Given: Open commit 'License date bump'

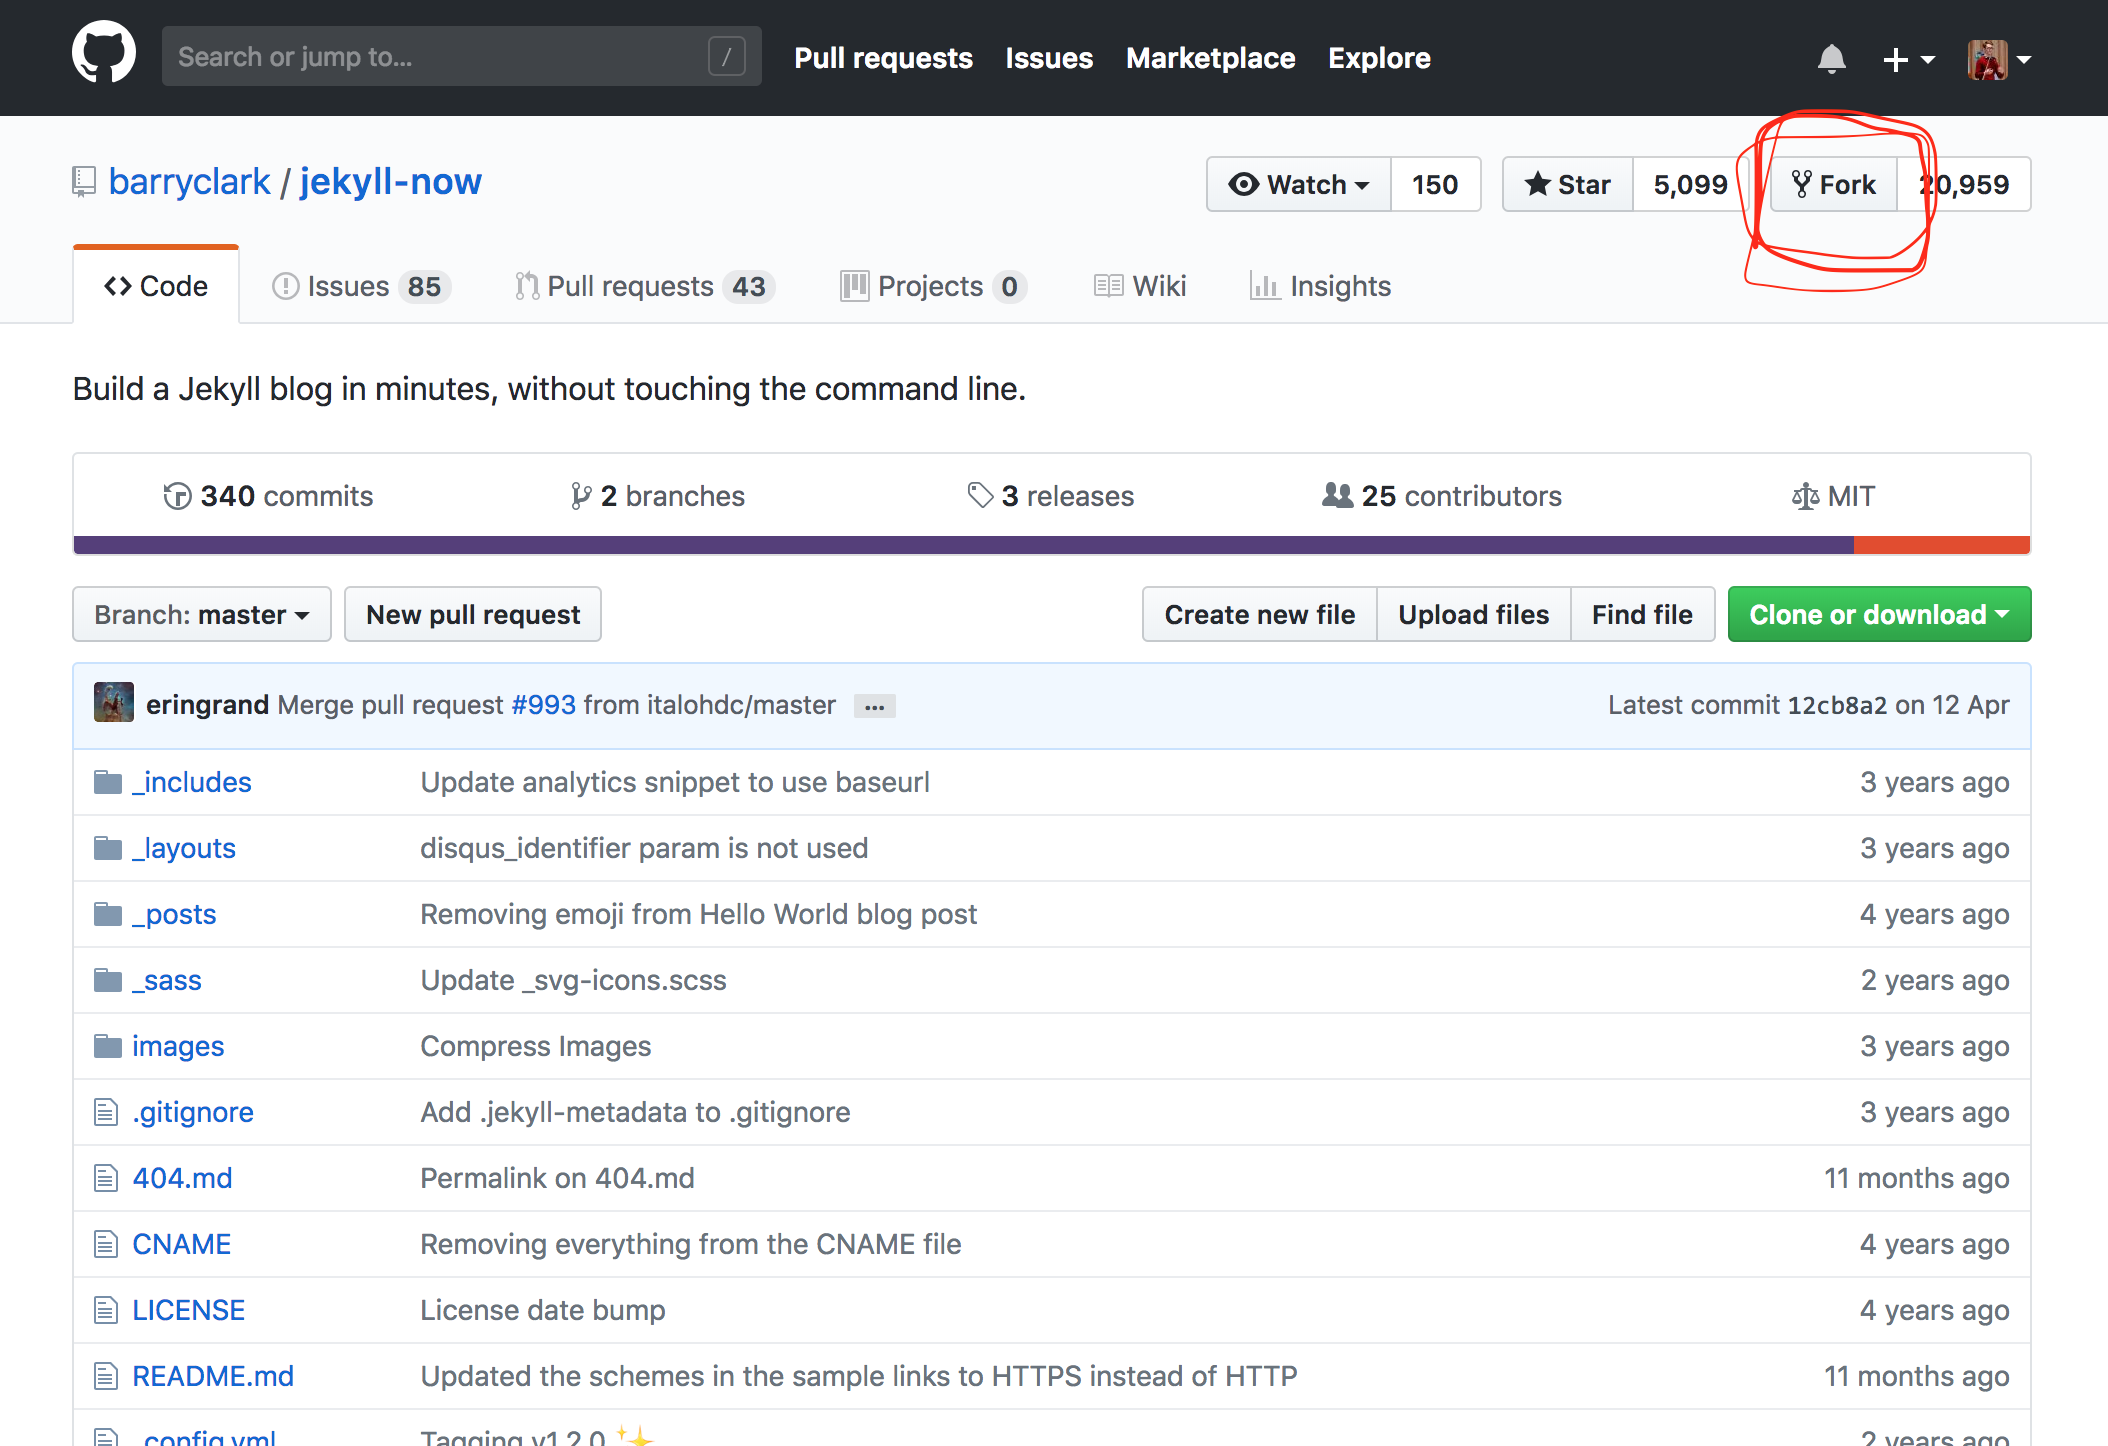Looking at the screenshot, I should 543,1310.
